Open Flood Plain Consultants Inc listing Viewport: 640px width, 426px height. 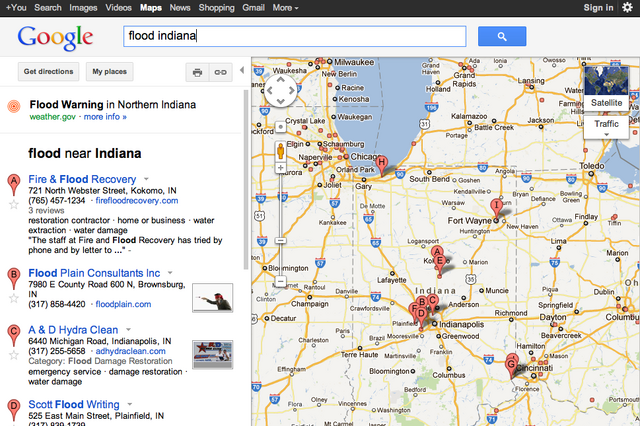pos(94,273)
